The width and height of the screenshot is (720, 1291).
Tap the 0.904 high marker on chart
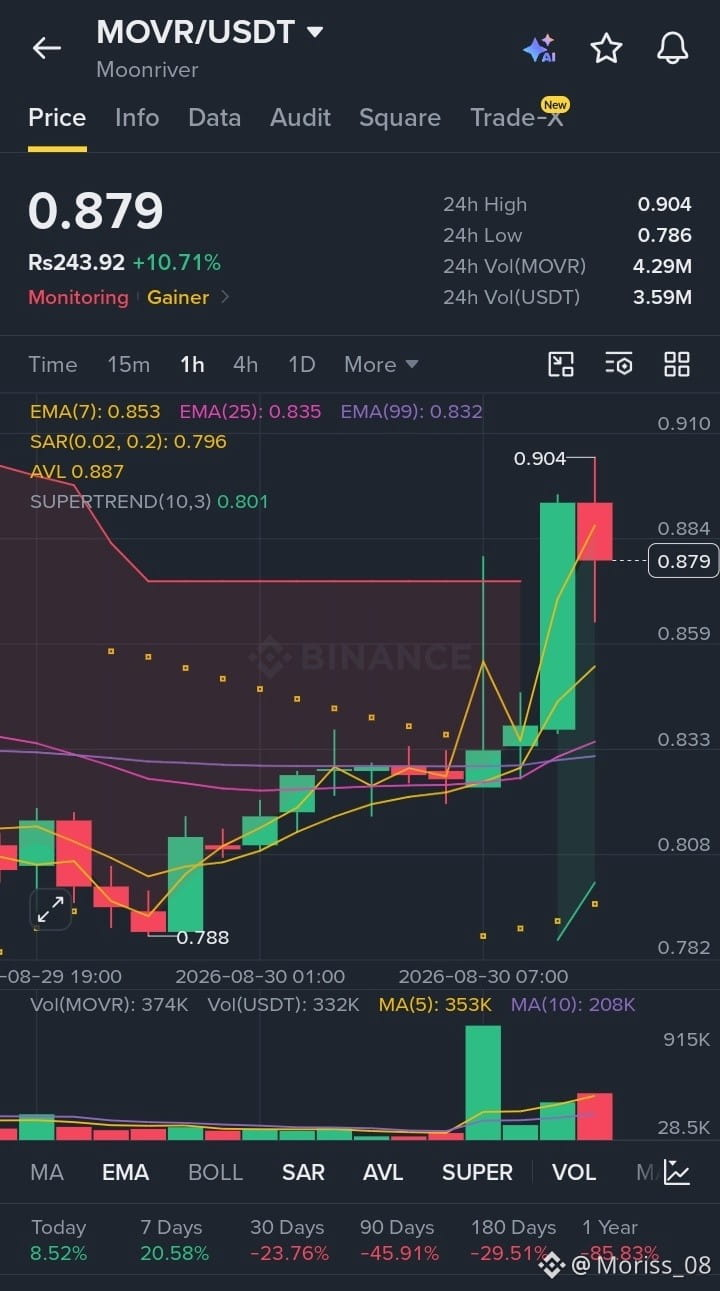pos(540,458)
